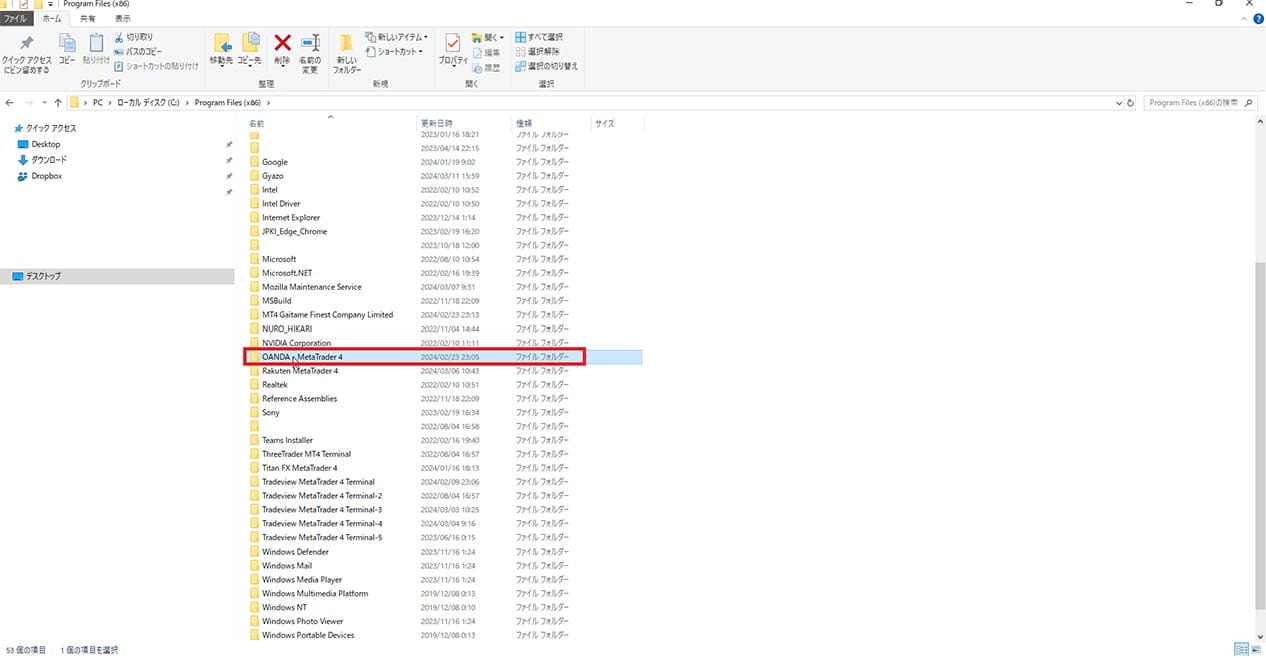The height and width of the screenshot is (658, 1266).
Task: Select クイック アクセス in the sidebar
Action: pos(45,128)
